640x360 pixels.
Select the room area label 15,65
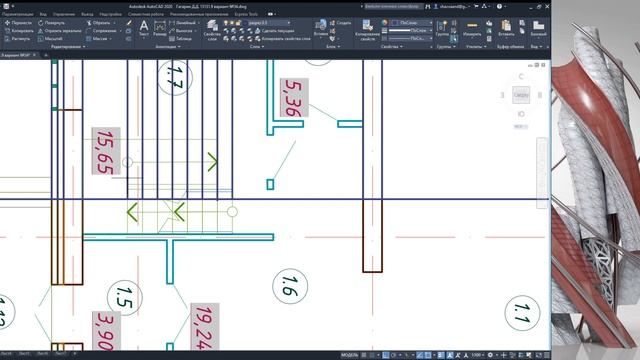click(106, 151)
